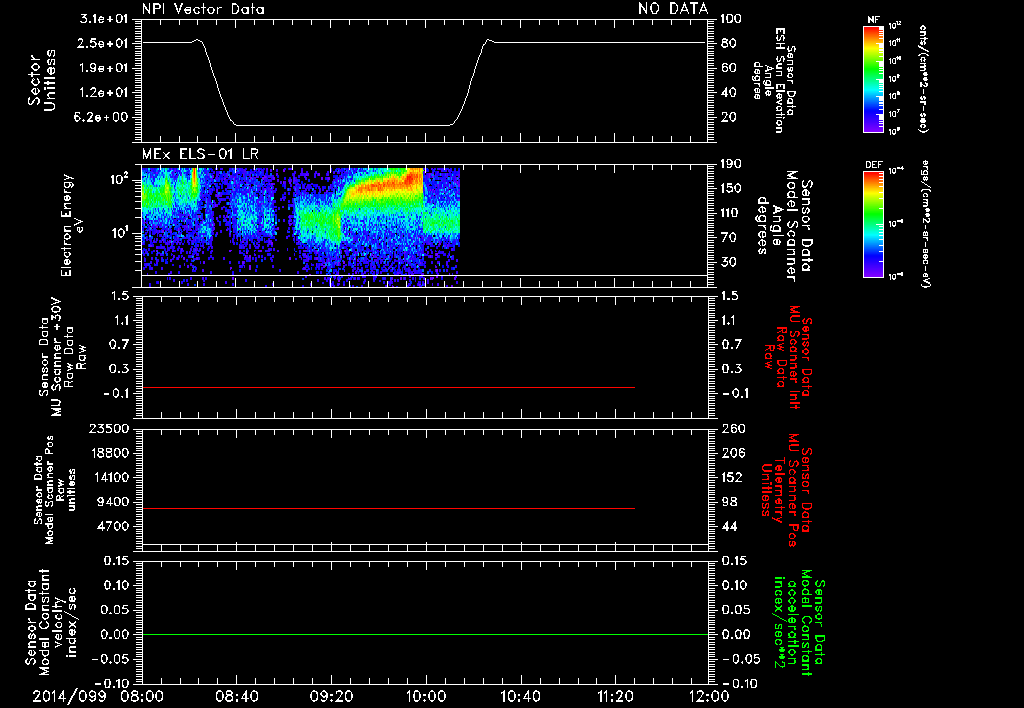Click the '08:40' time axis label
This screenshot has width=1024, height=708.
(236, 696)
